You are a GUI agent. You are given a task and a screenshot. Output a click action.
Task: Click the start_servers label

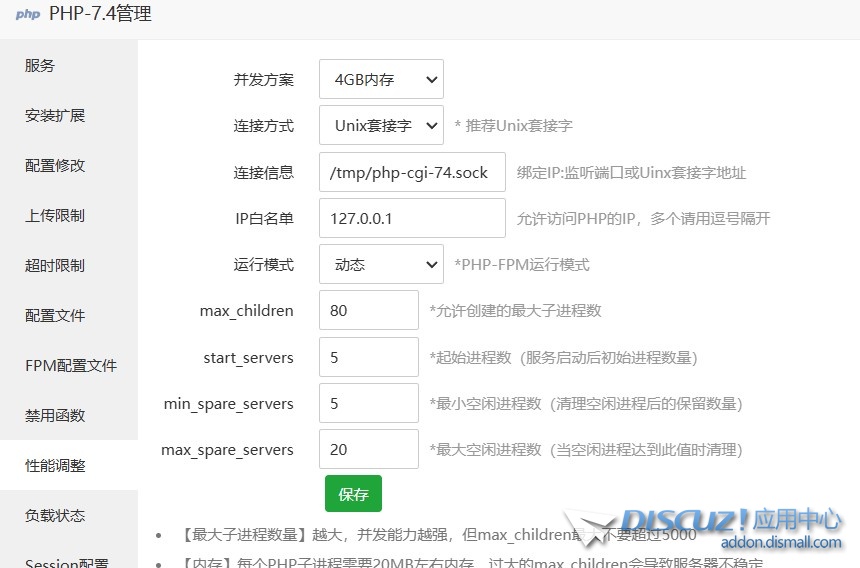[x=248, y=357]
